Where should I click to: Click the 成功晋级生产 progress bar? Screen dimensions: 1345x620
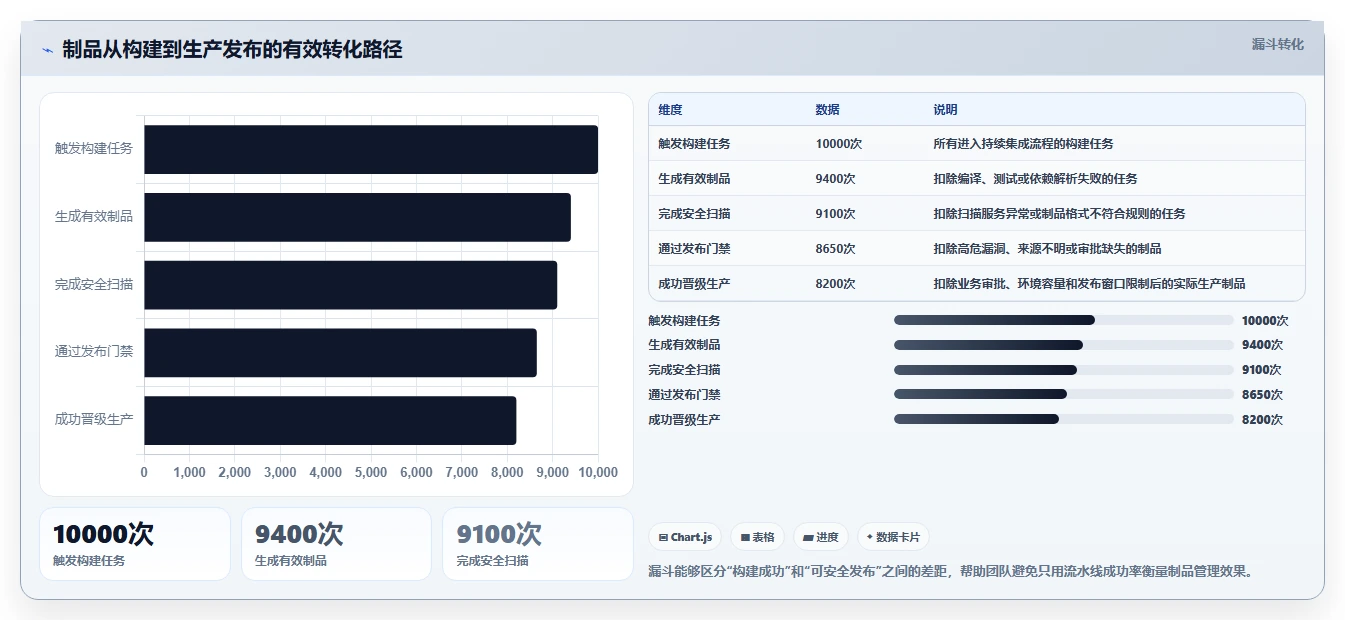[1064, 419]
